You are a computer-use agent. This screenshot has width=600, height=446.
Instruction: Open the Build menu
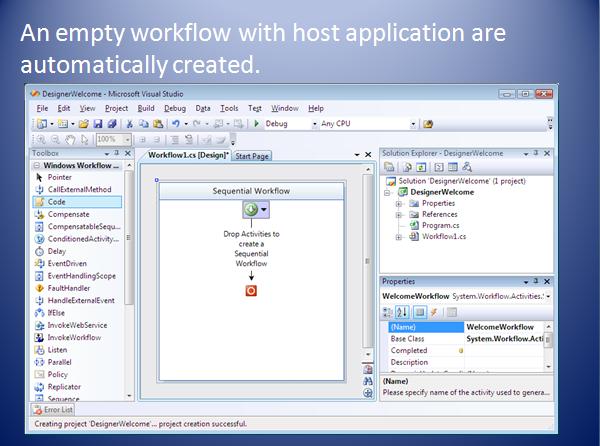(146, 108)
